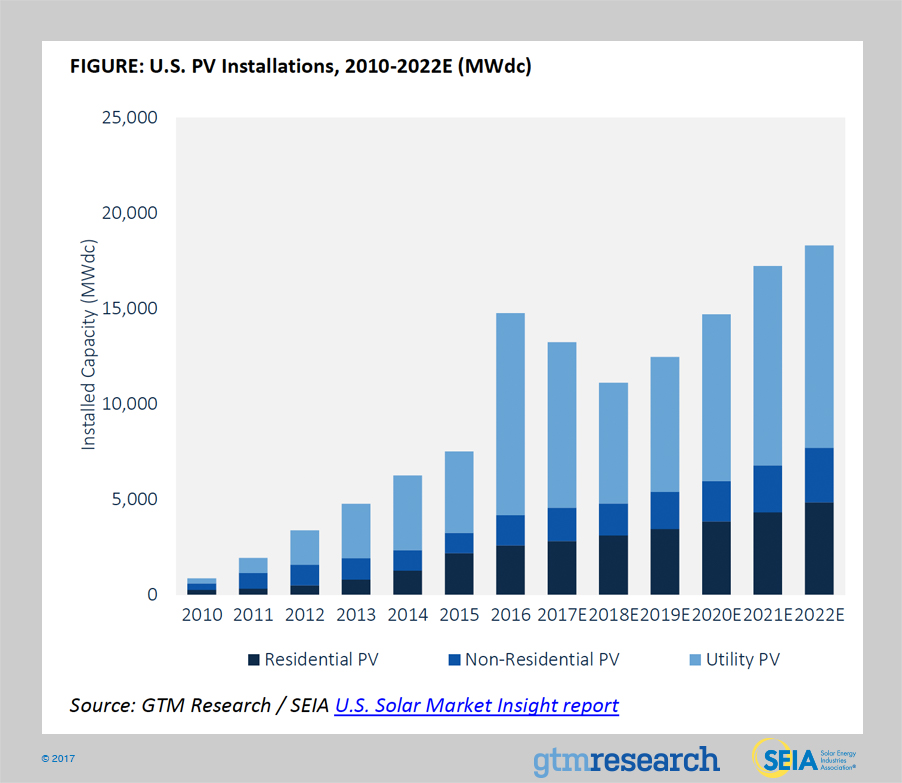Click the 15,000 y-axis value

[129, 308]
